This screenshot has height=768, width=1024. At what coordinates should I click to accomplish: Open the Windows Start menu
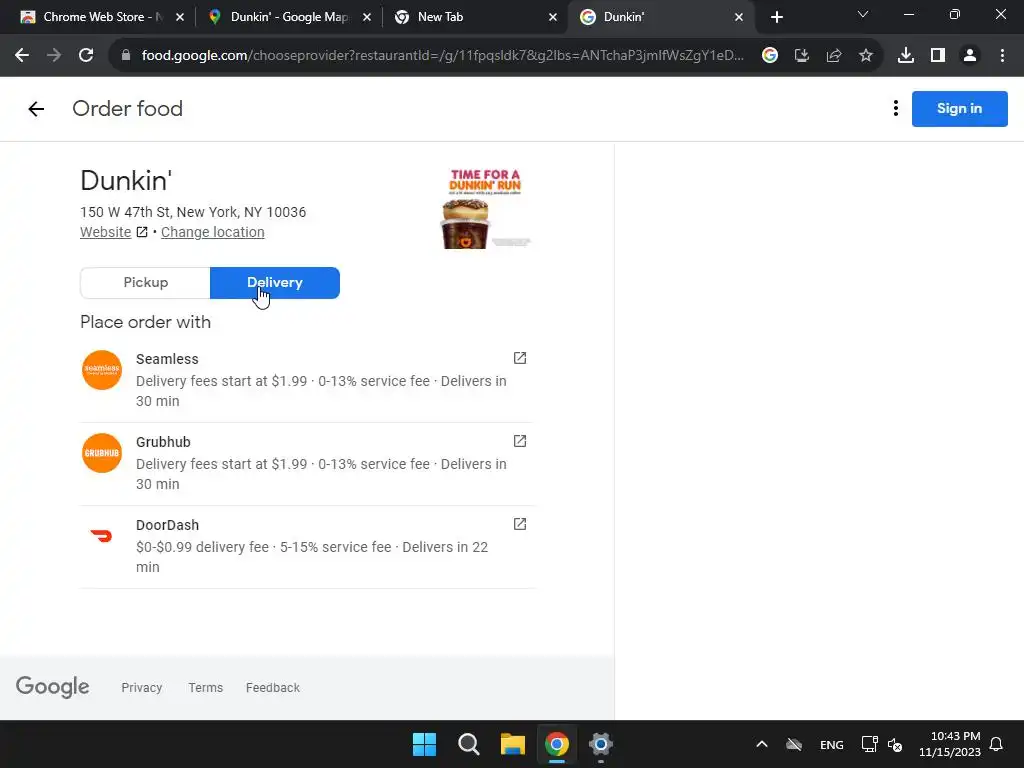[424, 744]
